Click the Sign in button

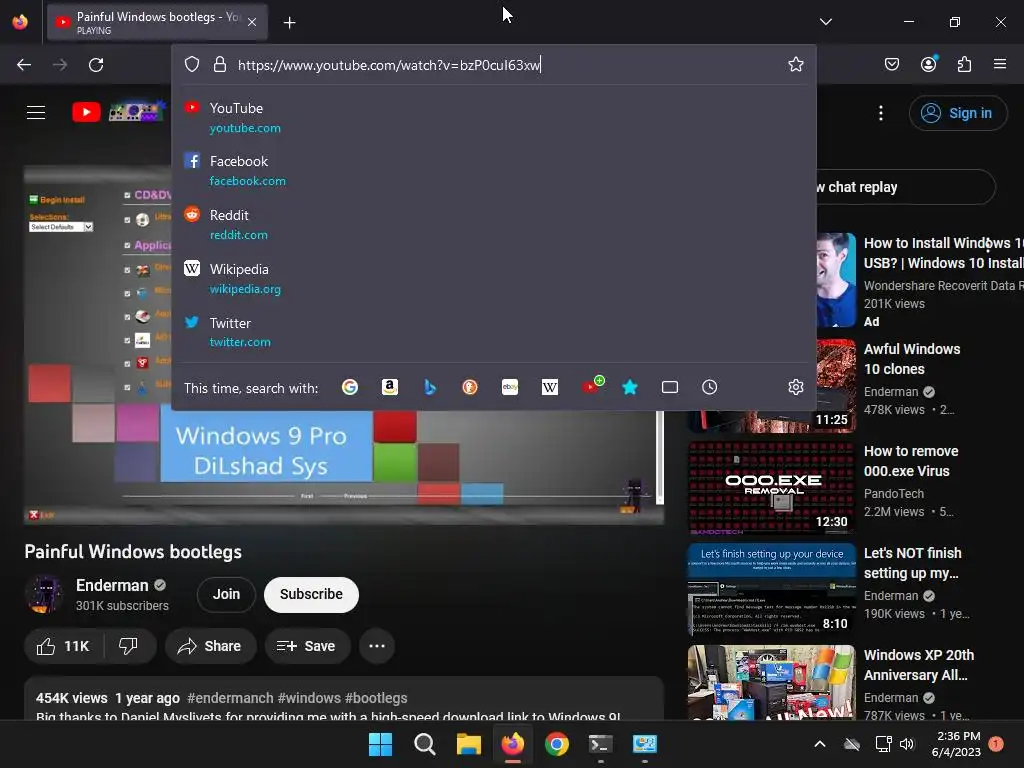[958, 113]
